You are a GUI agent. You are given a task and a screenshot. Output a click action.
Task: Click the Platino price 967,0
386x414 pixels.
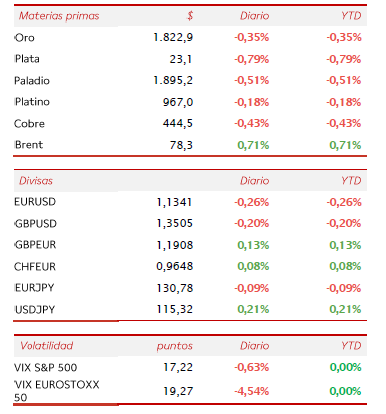coord(178,102)
